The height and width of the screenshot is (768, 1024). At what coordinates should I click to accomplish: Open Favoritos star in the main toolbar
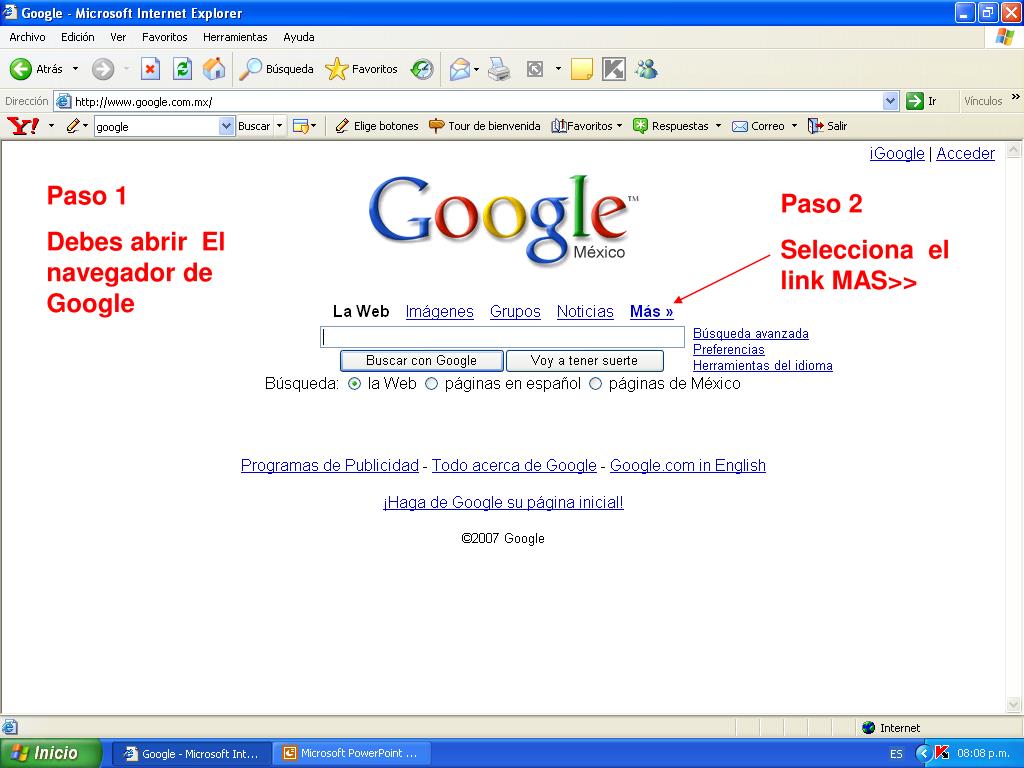361,69
